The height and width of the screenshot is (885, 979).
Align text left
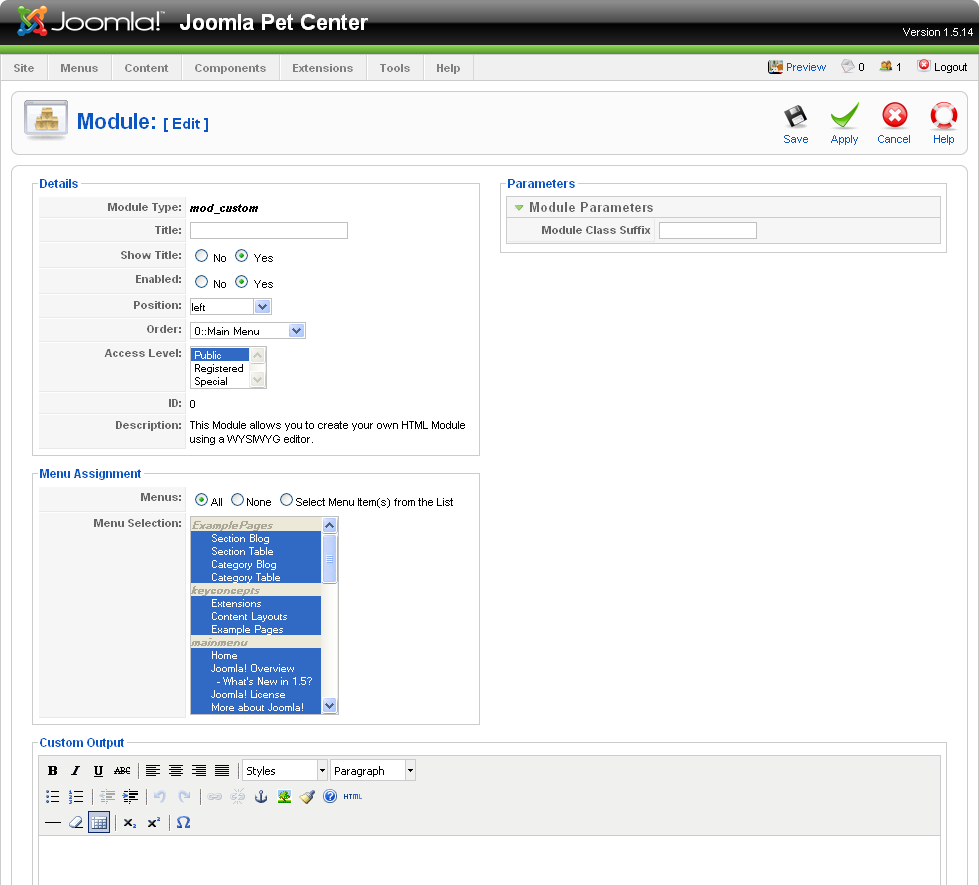tap(153, 771)
